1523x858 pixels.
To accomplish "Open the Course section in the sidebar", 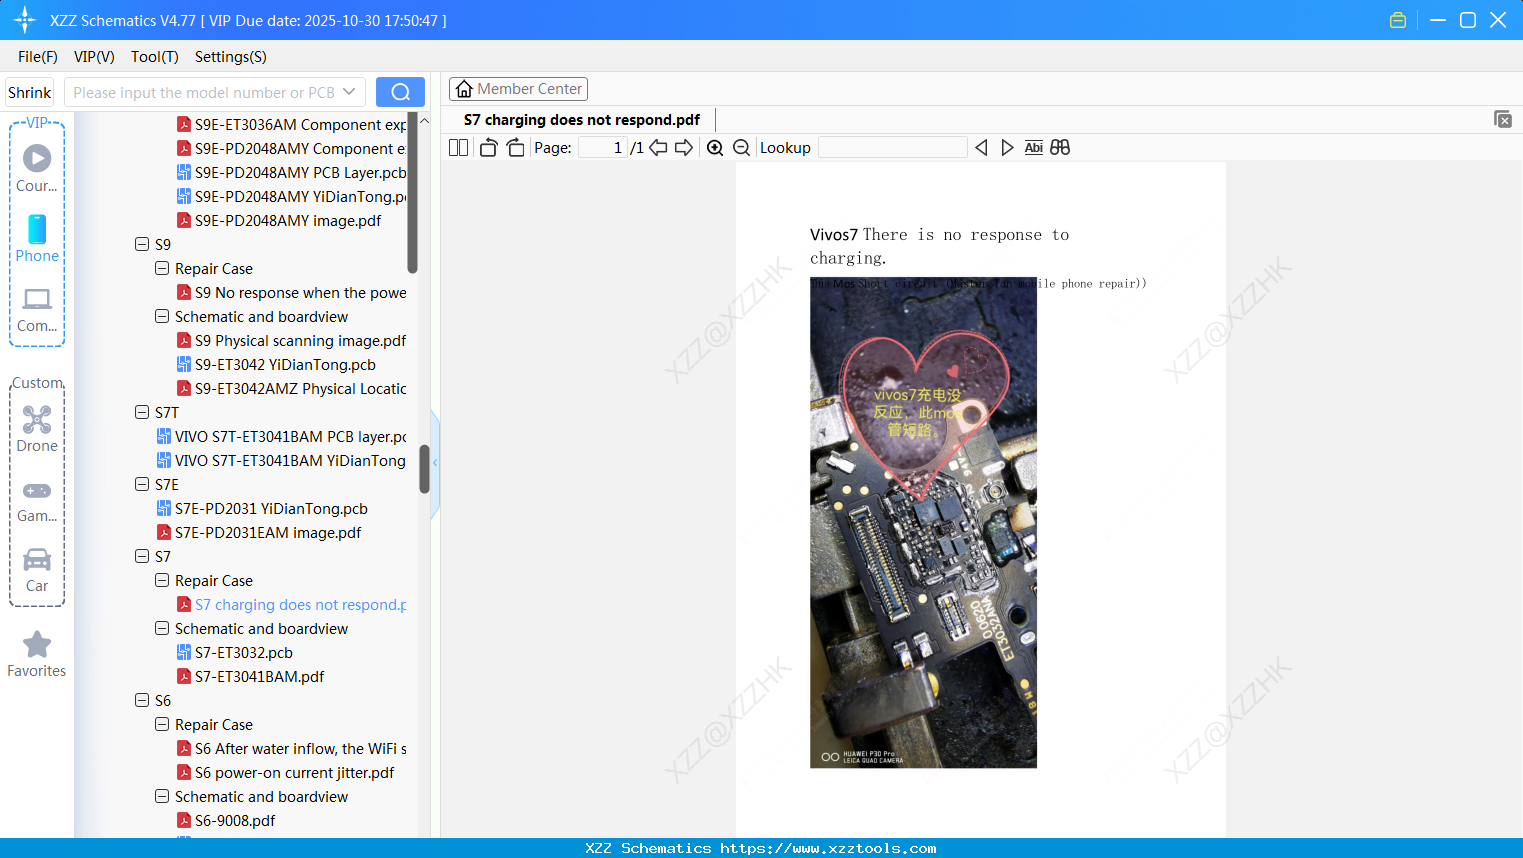I will coord(37,168).
